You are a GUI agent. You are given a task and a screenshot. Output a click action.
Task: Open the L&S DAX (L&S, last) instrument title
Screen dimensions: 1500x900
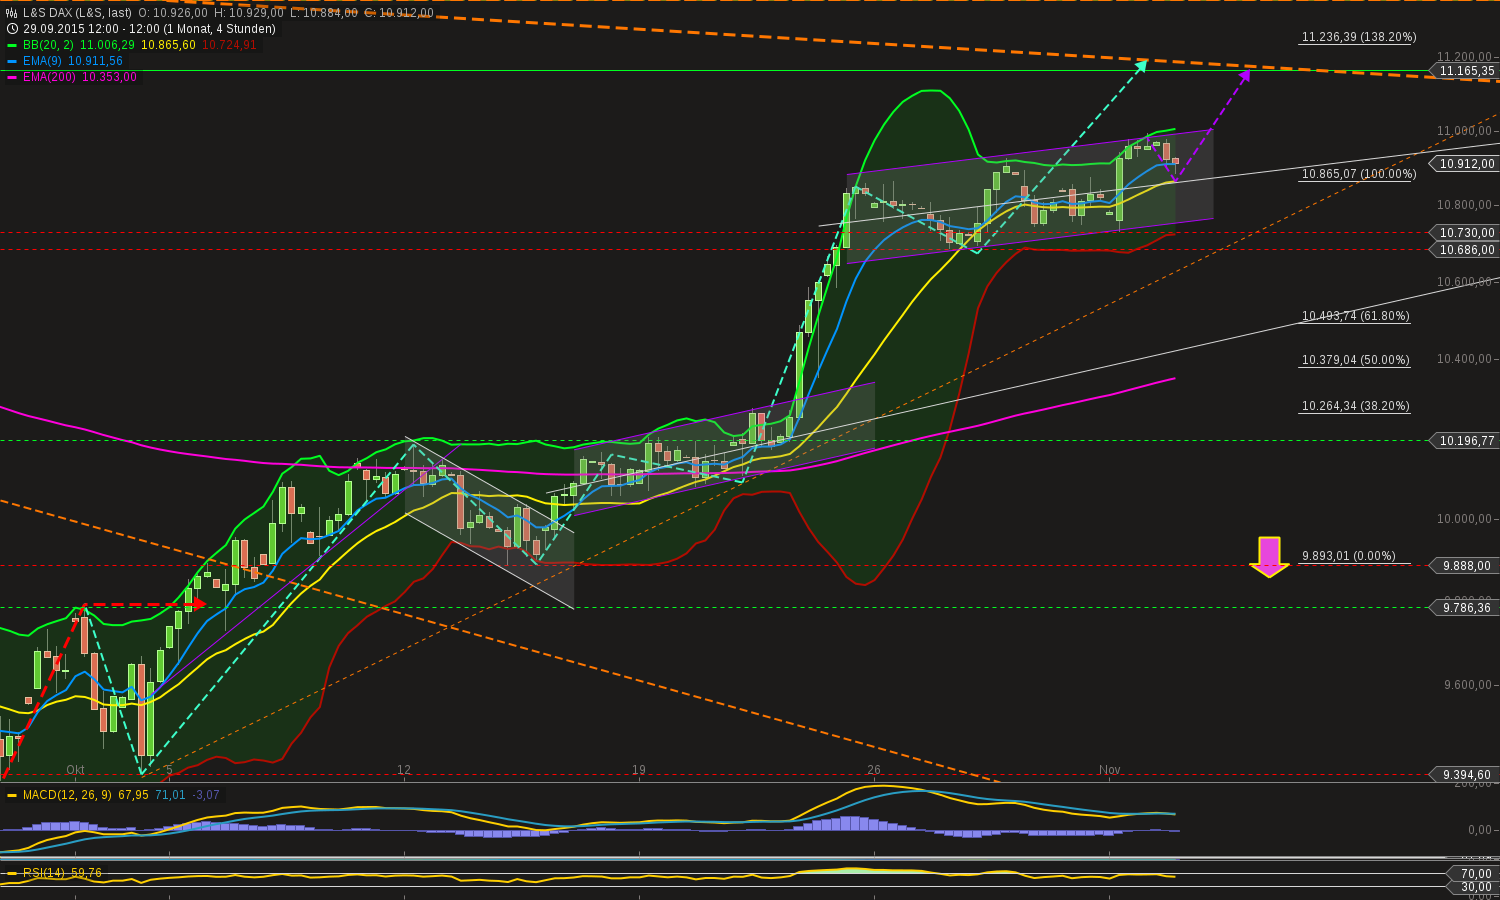[x=78, y=13]
